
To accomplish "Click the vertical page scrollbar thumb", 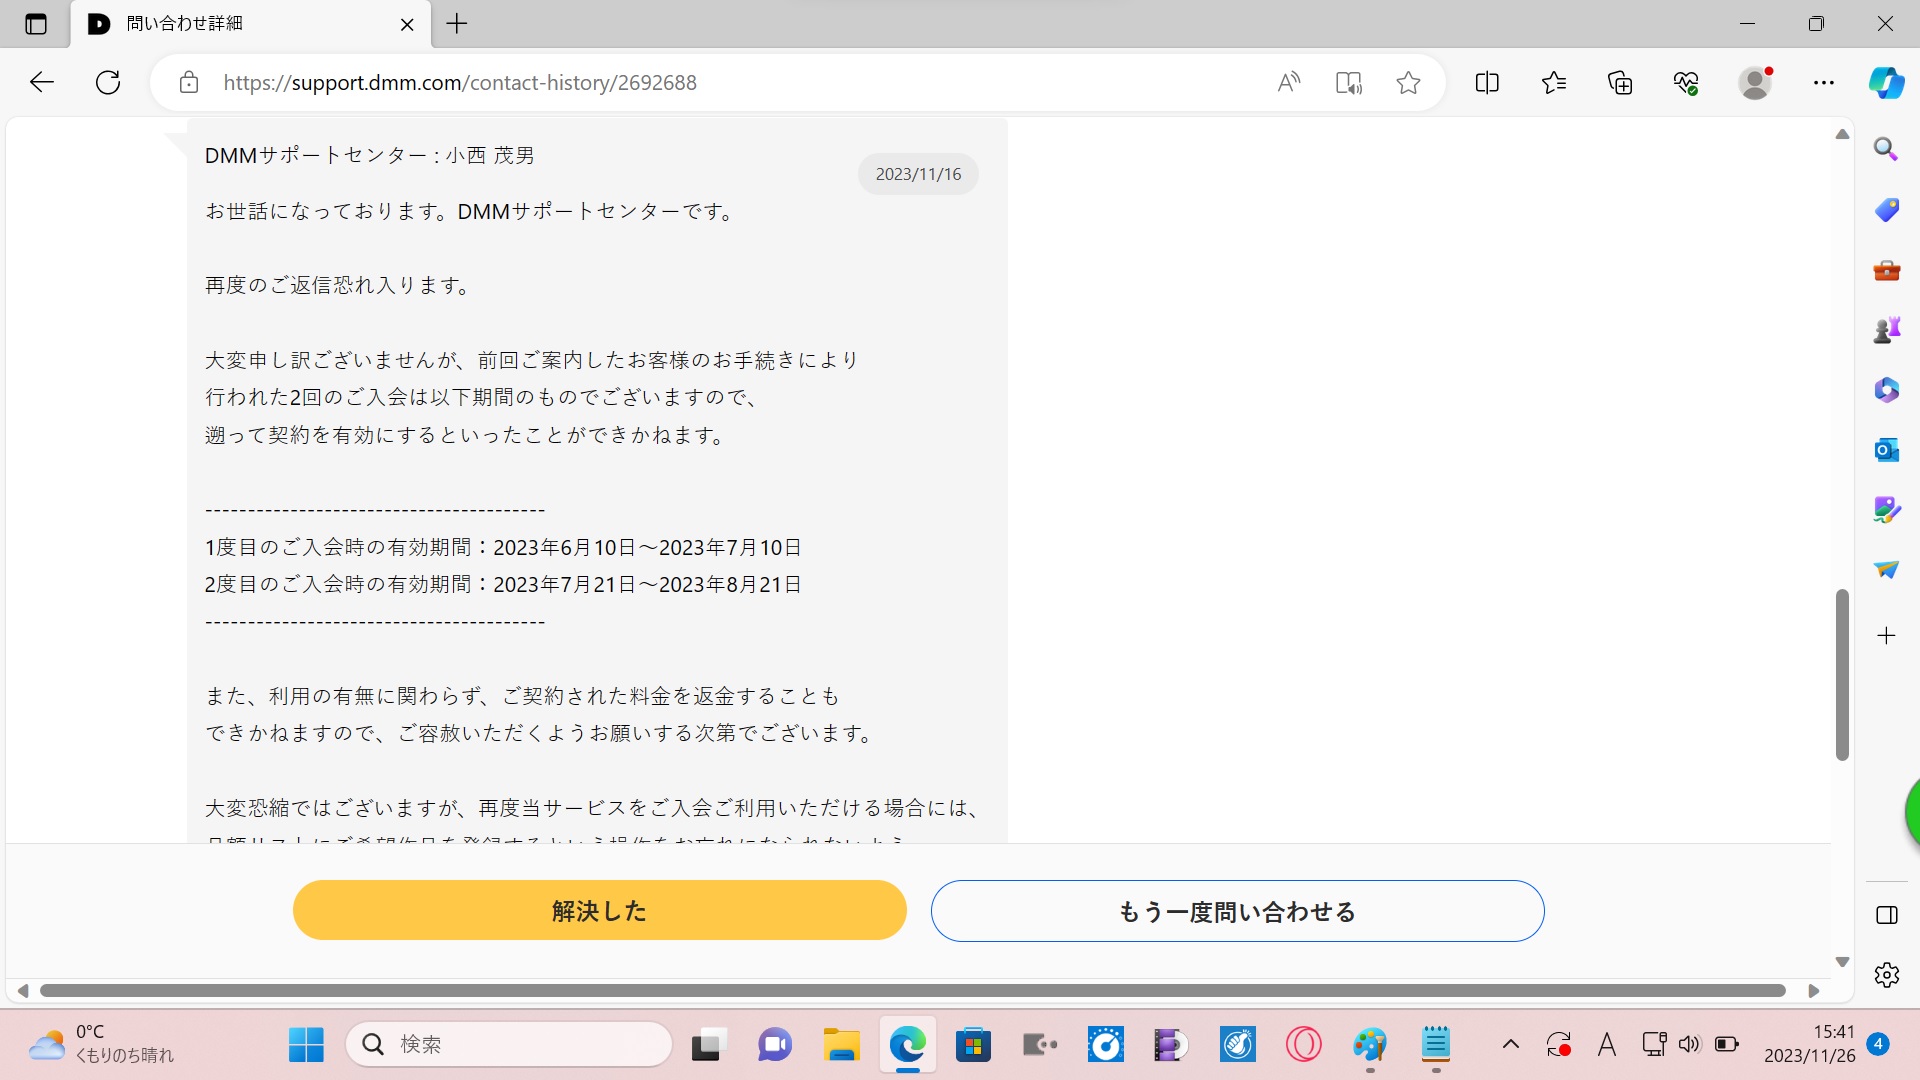I will 1842,675.
